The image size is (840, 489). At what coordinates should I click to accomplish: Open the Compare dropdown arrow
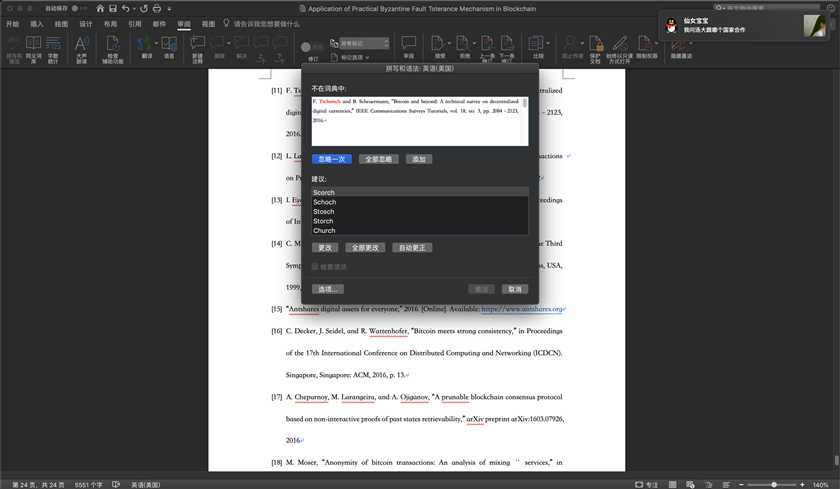[548, 43]
